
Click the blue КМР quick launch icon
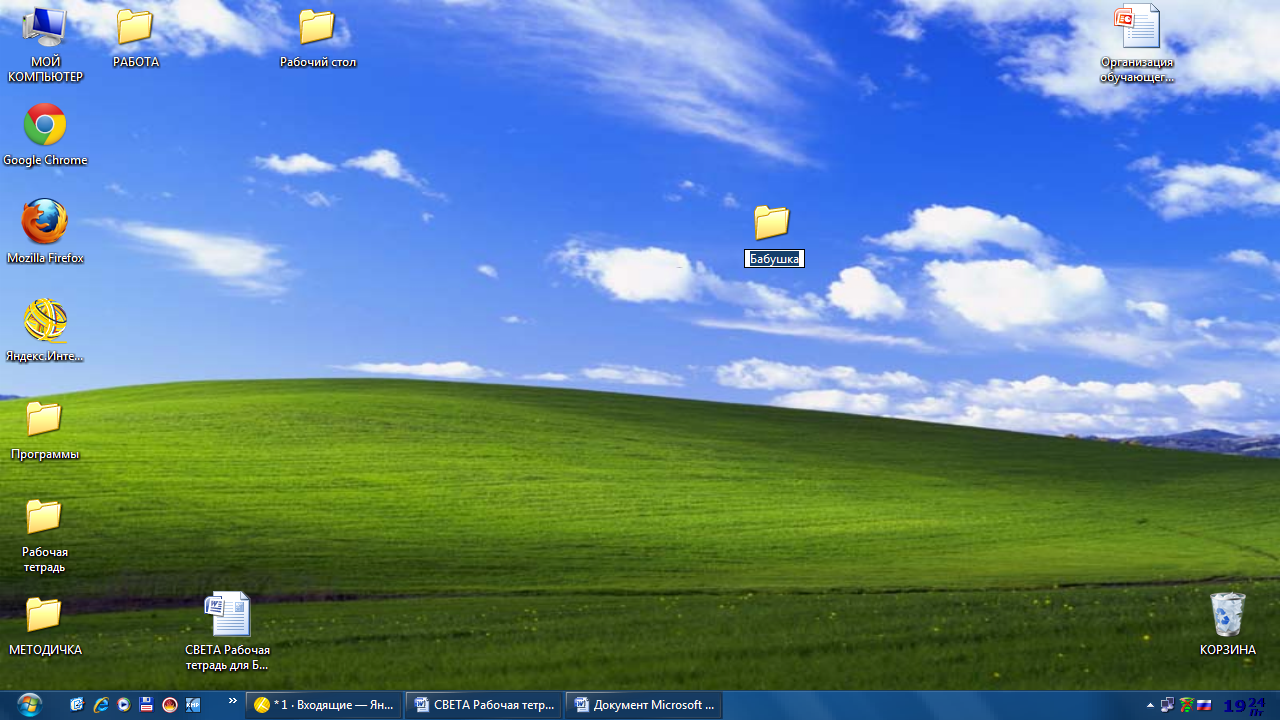pos(193,705)
